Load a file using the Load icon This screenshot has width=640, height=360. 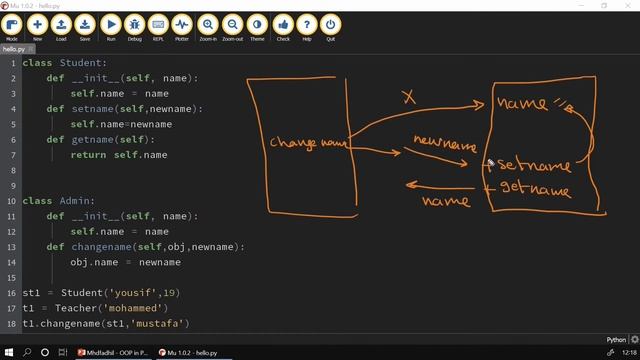point(61,28)
